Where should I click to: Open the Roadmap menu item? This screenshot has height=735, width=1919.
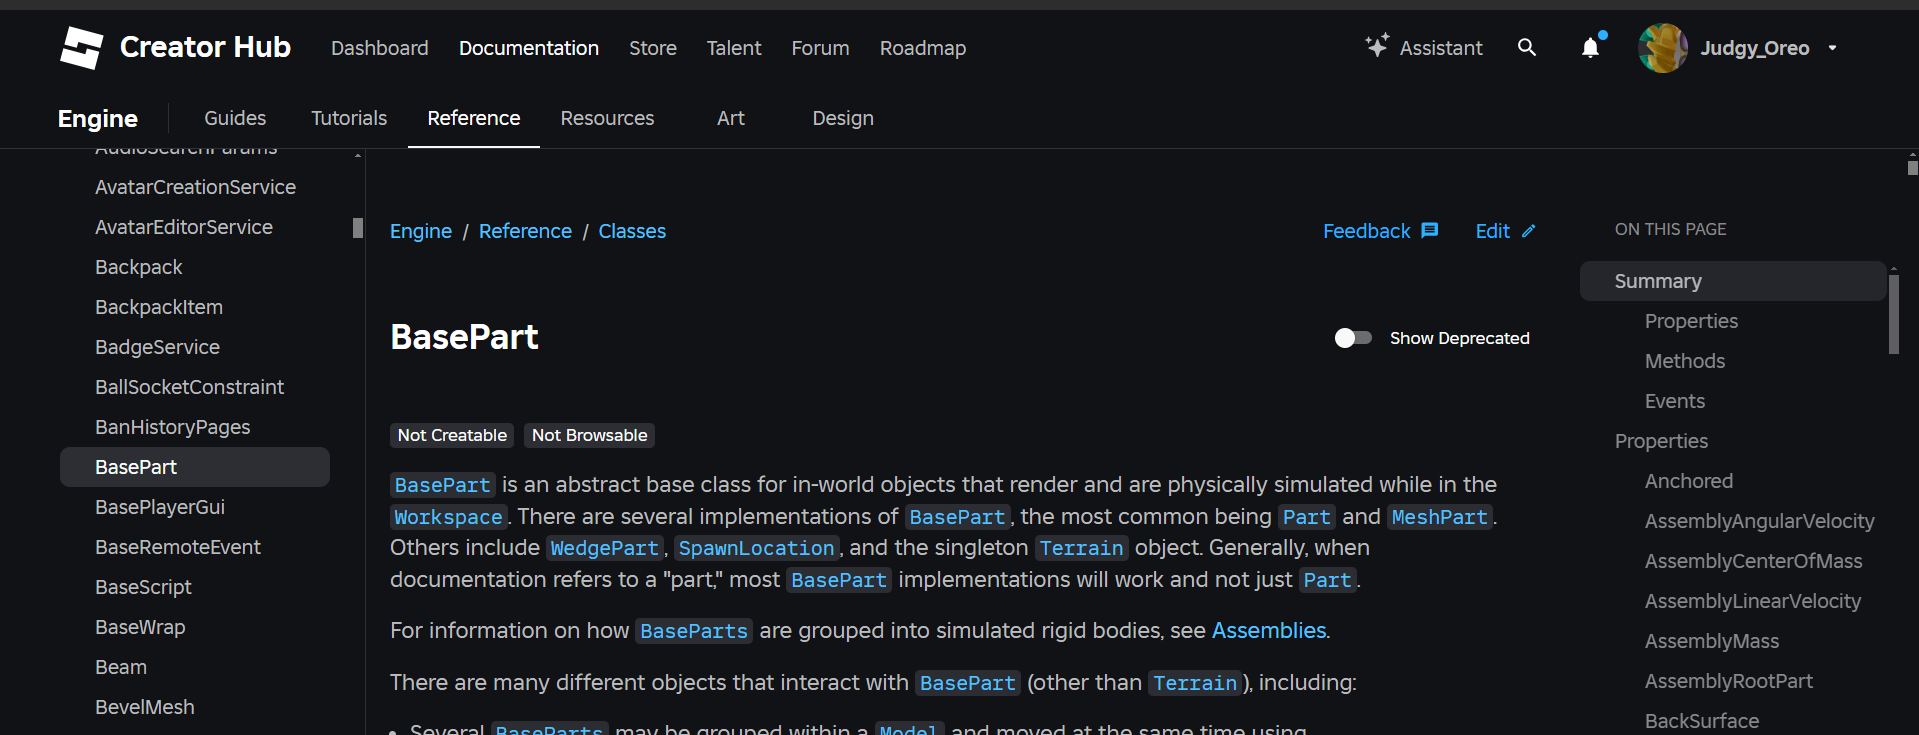922,48
